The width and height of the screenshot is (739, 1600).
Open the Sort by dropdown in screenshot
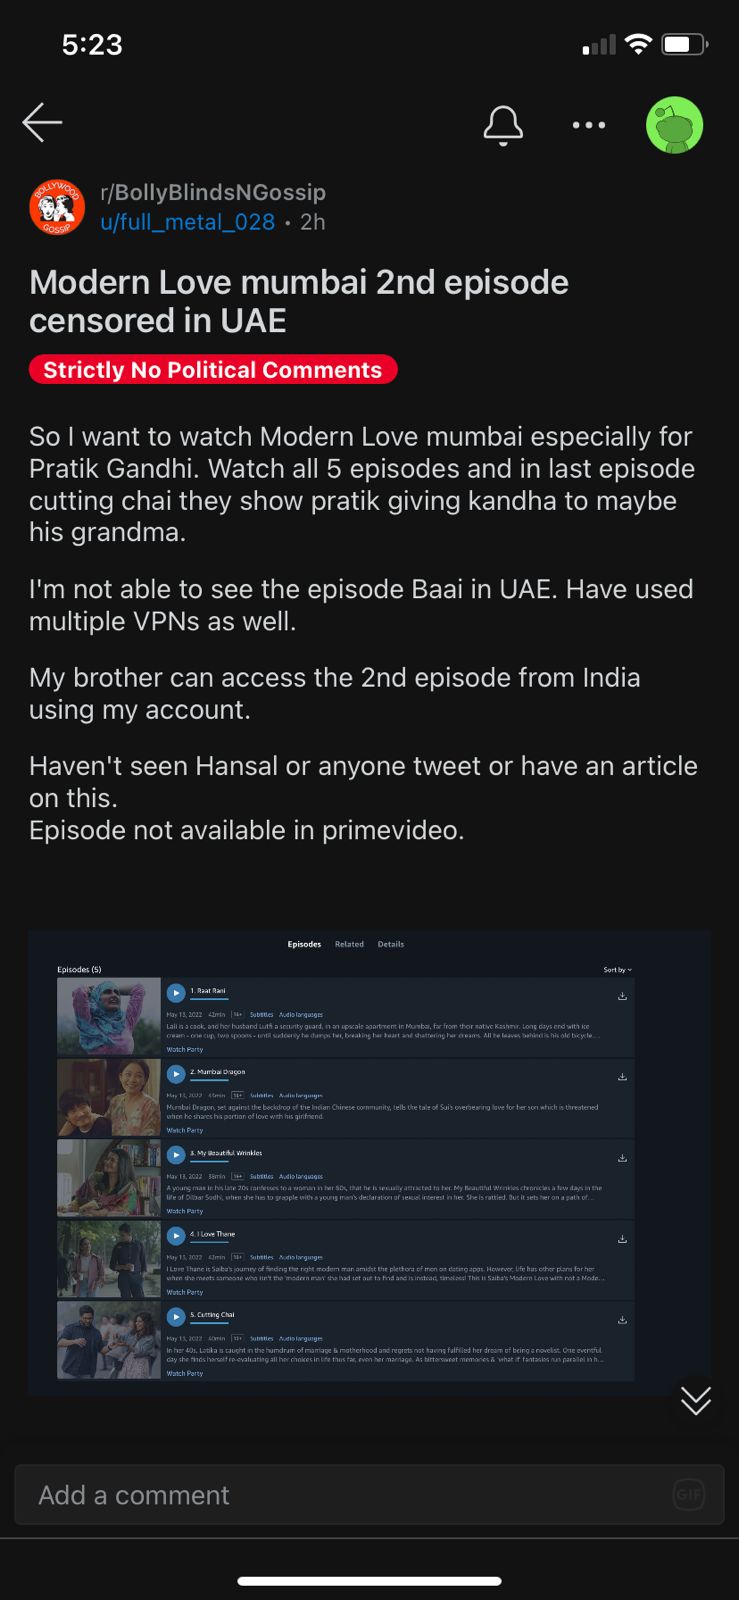point(617,970)
